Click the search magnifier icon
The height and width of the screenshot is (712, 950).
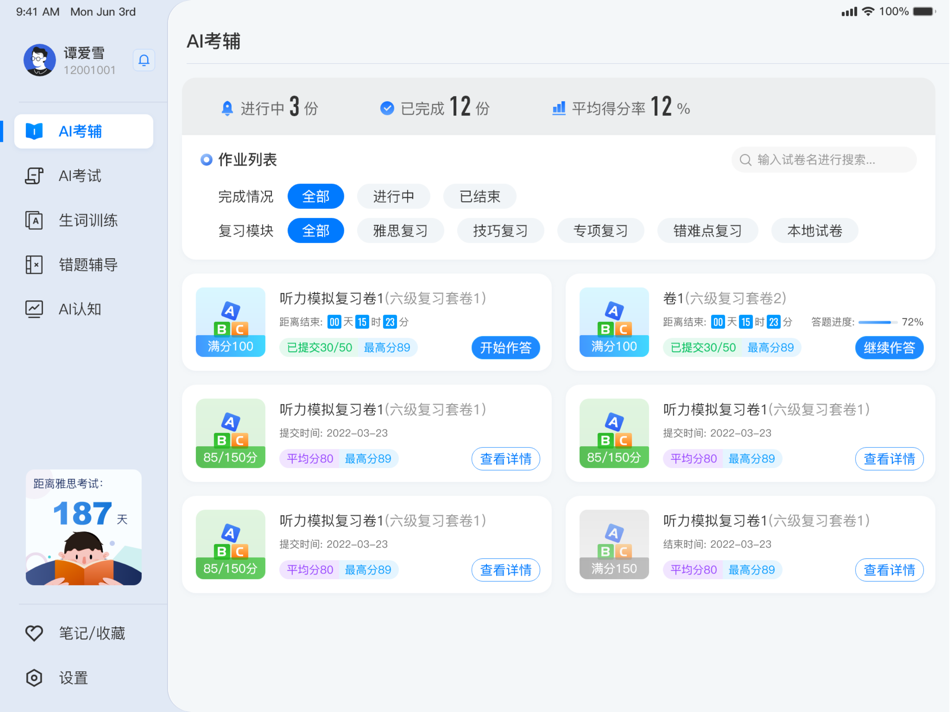click(746, 160)
